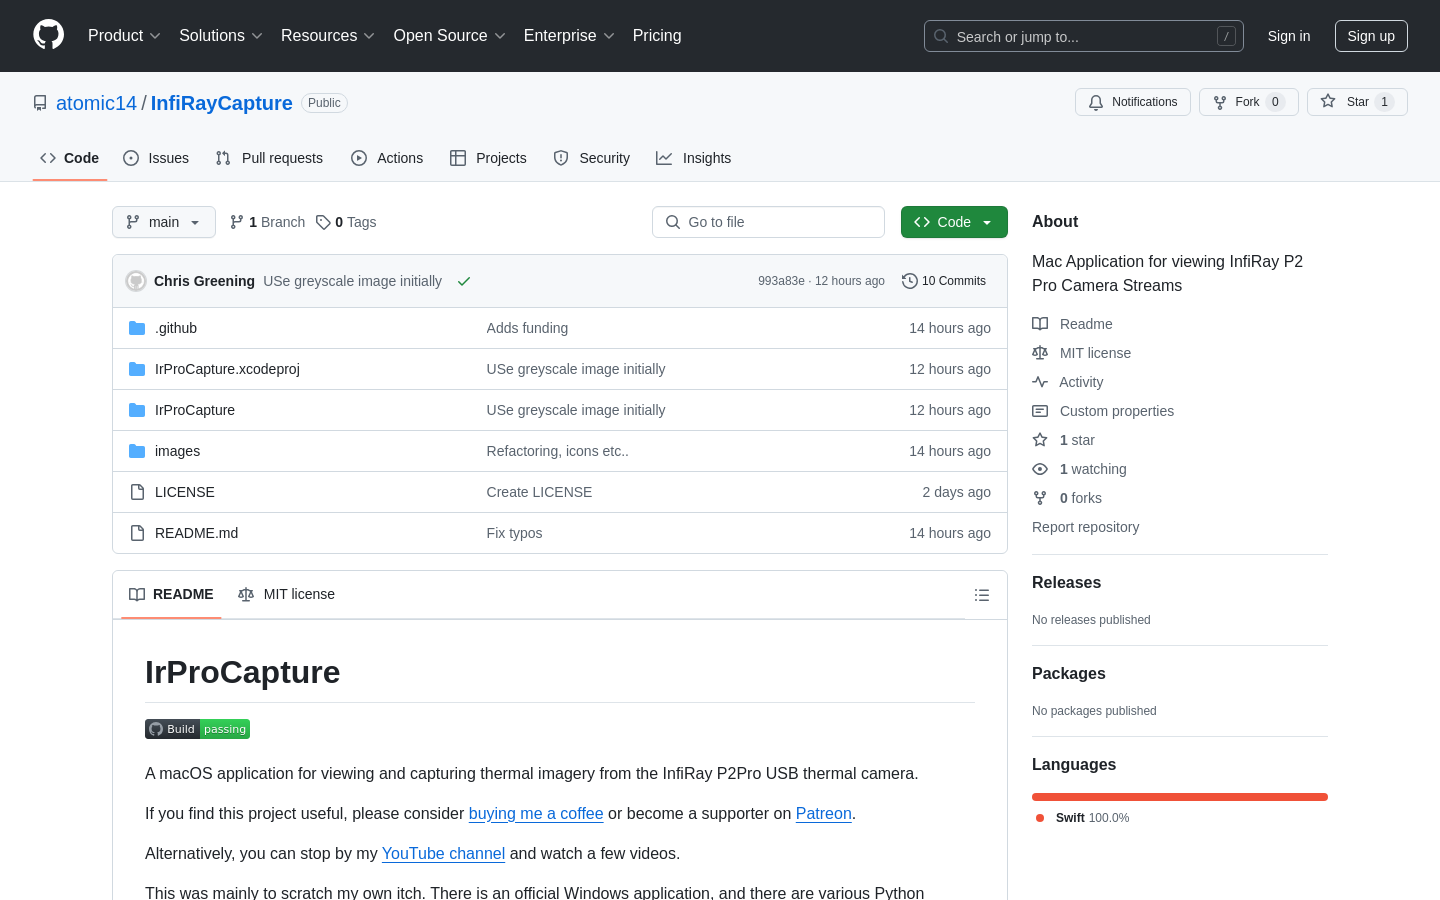This screenshot has width=1440, height=900.
Task: Click the IrProCapture folder icon
Action: coord(137,410)
